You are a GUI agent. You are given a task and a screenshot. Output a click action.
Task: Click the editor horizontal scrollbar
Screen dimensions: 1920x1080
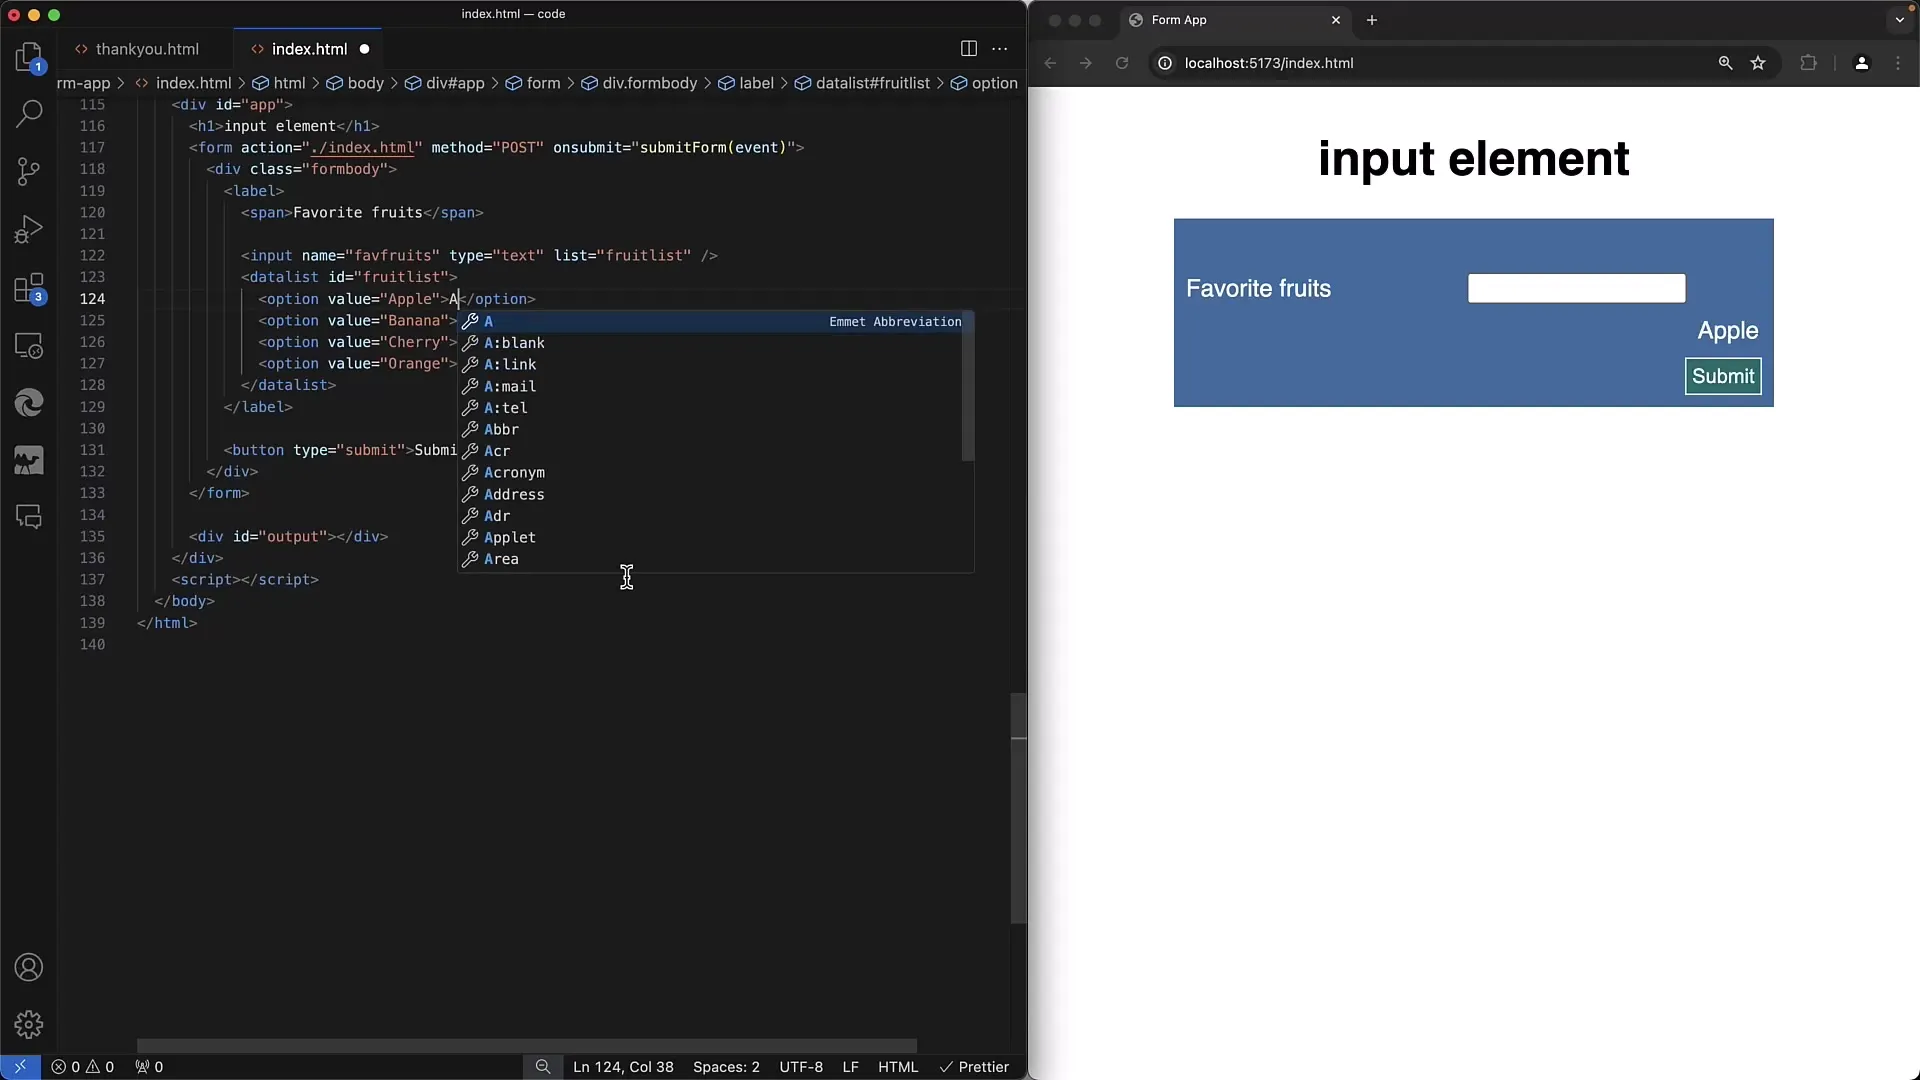[527, 1045]
